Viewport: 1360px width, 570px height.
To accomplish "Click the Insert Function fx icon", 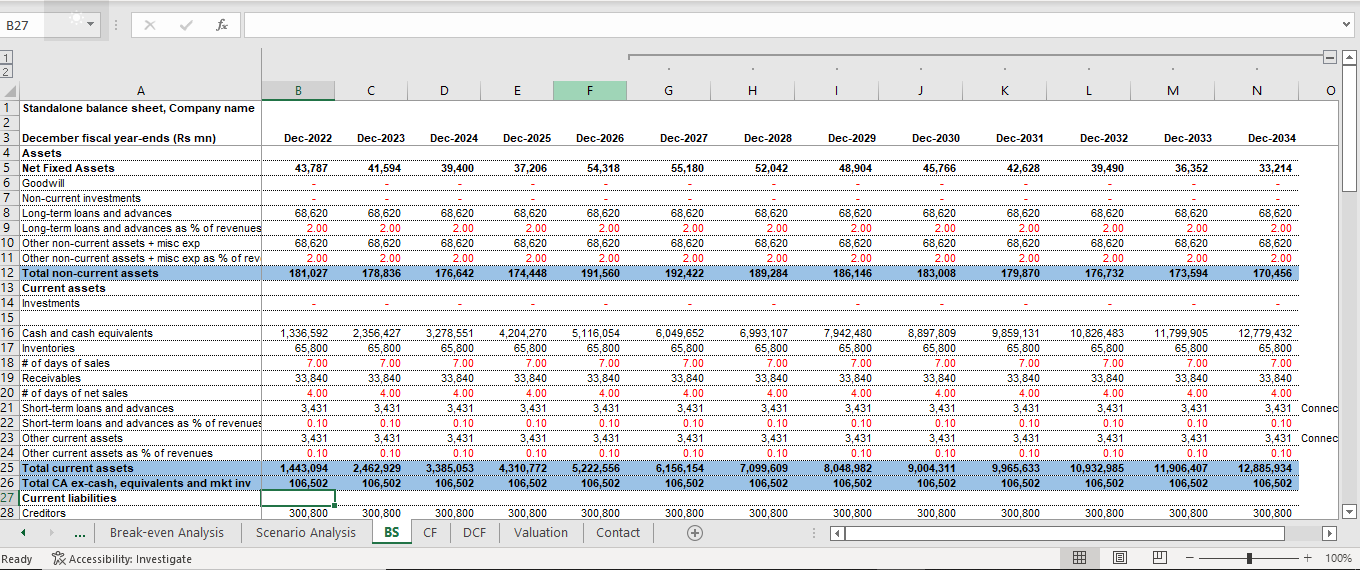I will [222, 24].
